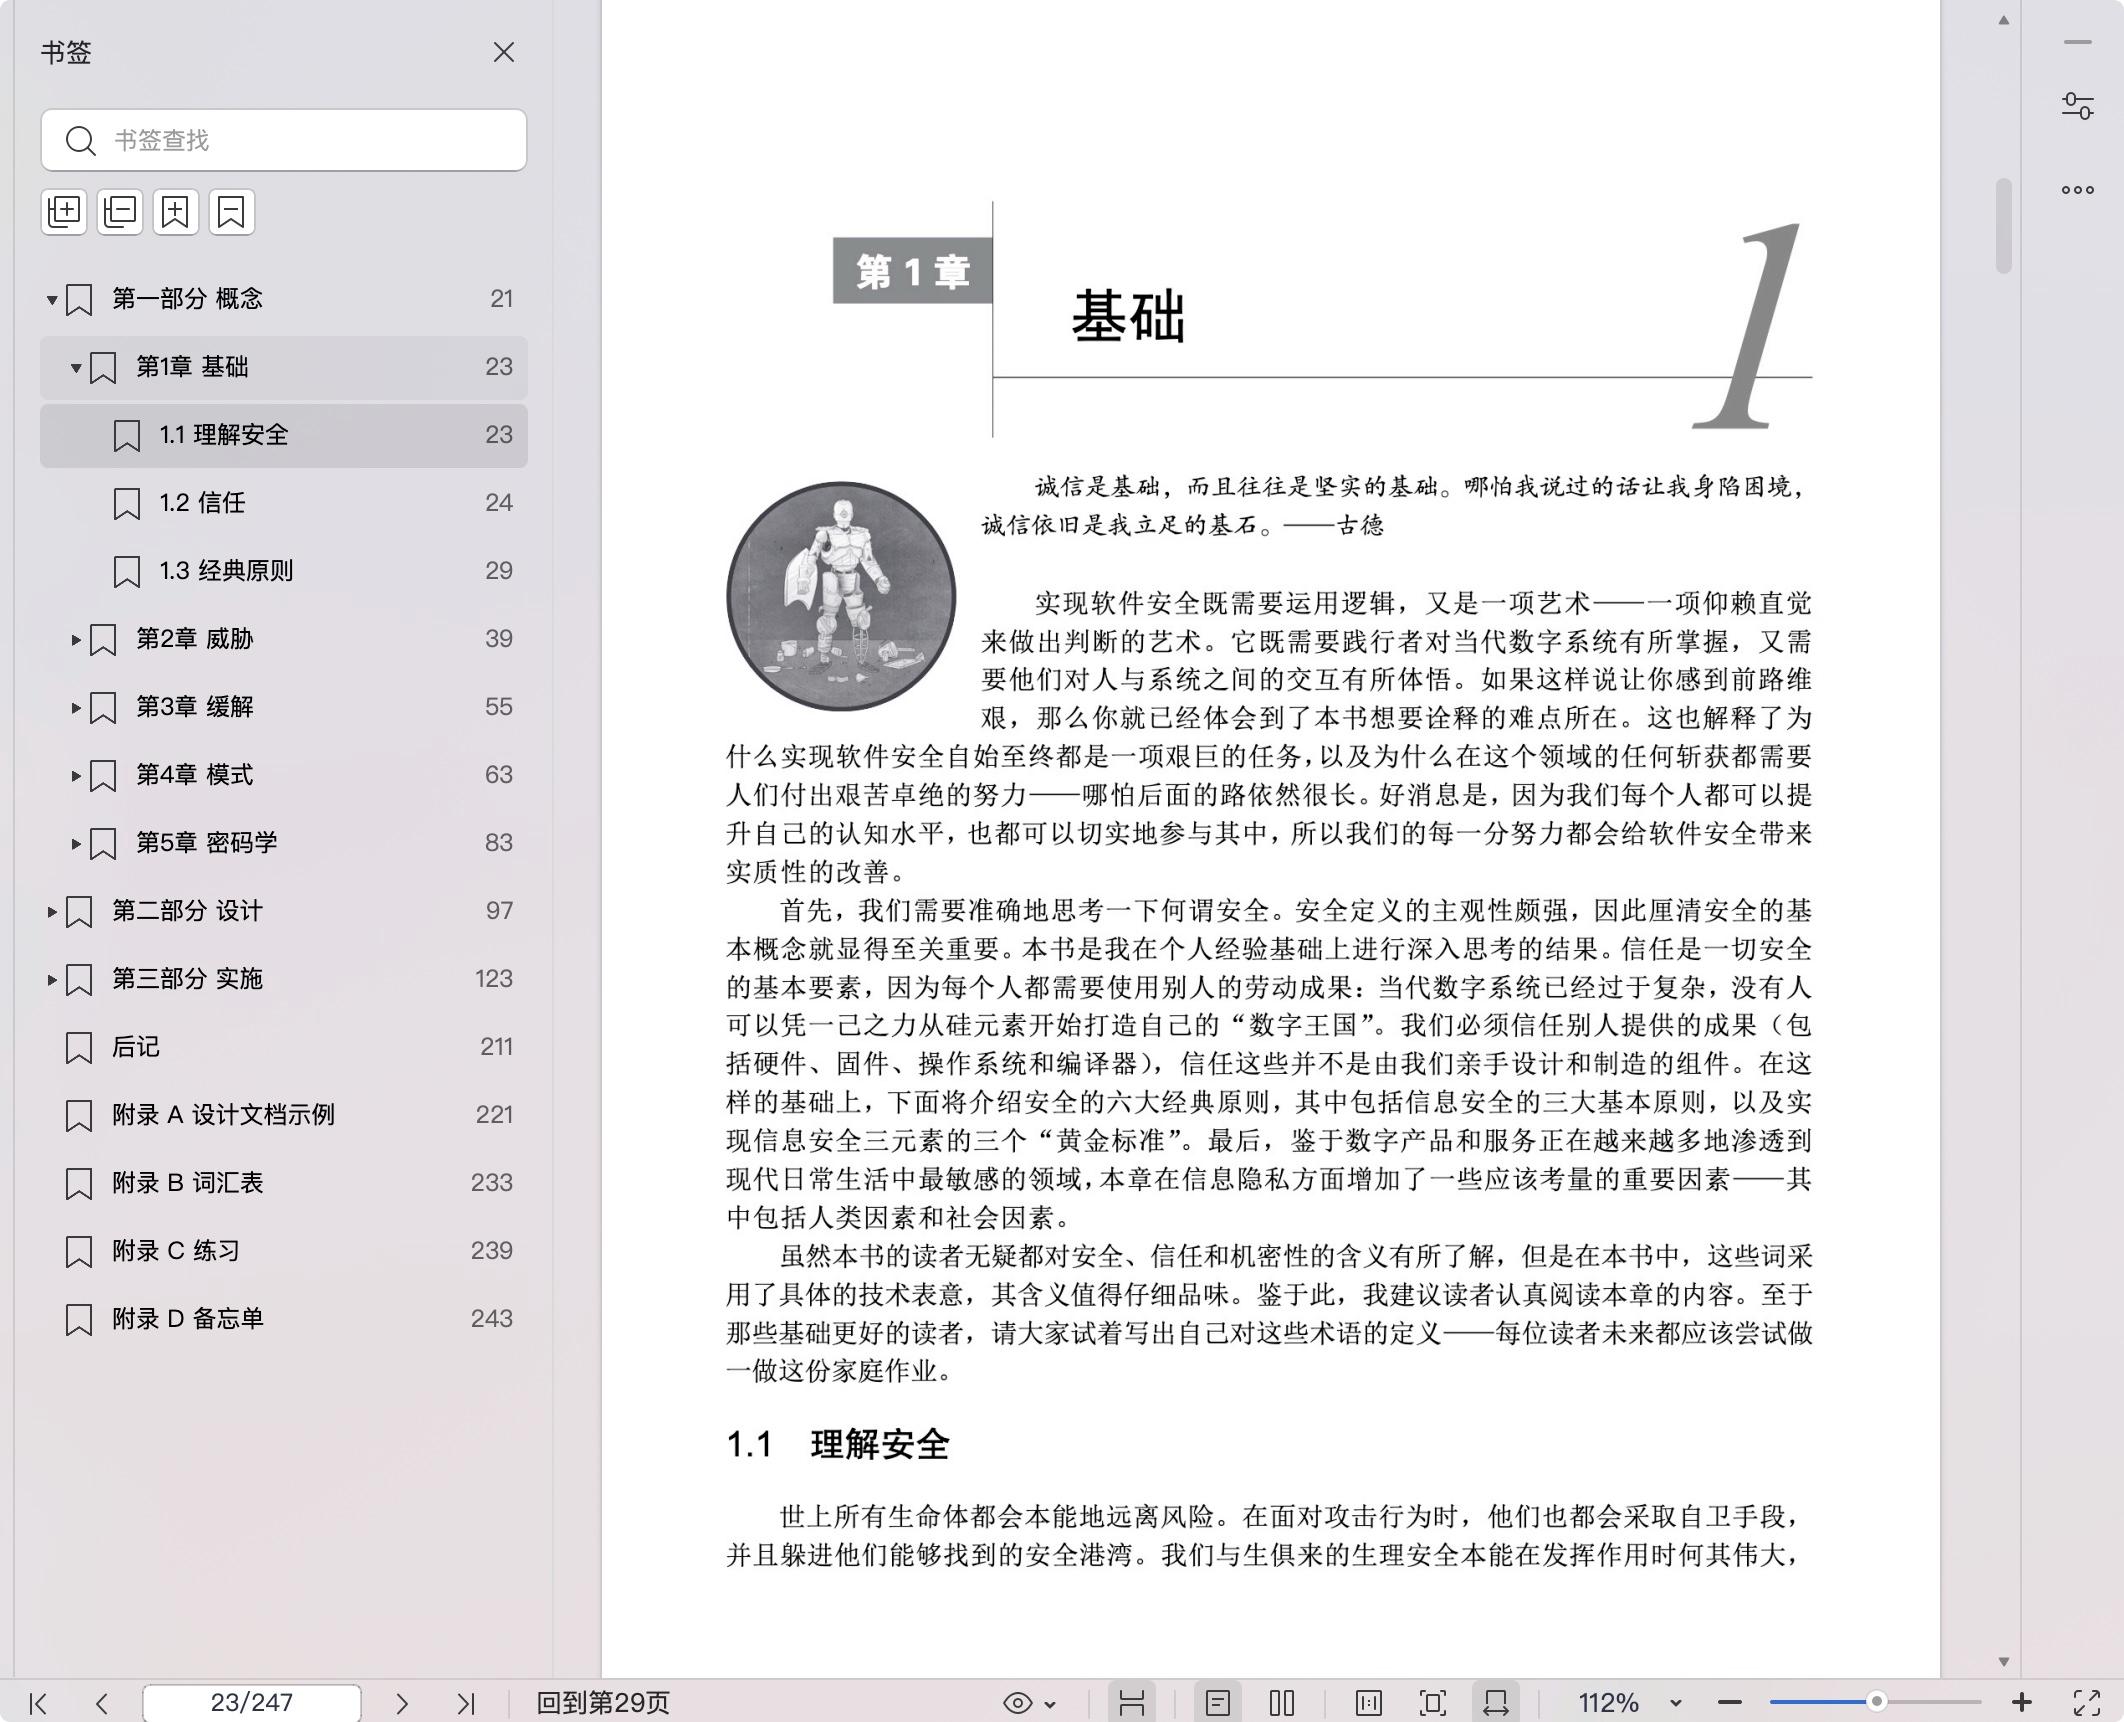
Task: Click 回到第29页 link
Action: pos(603,1703)
